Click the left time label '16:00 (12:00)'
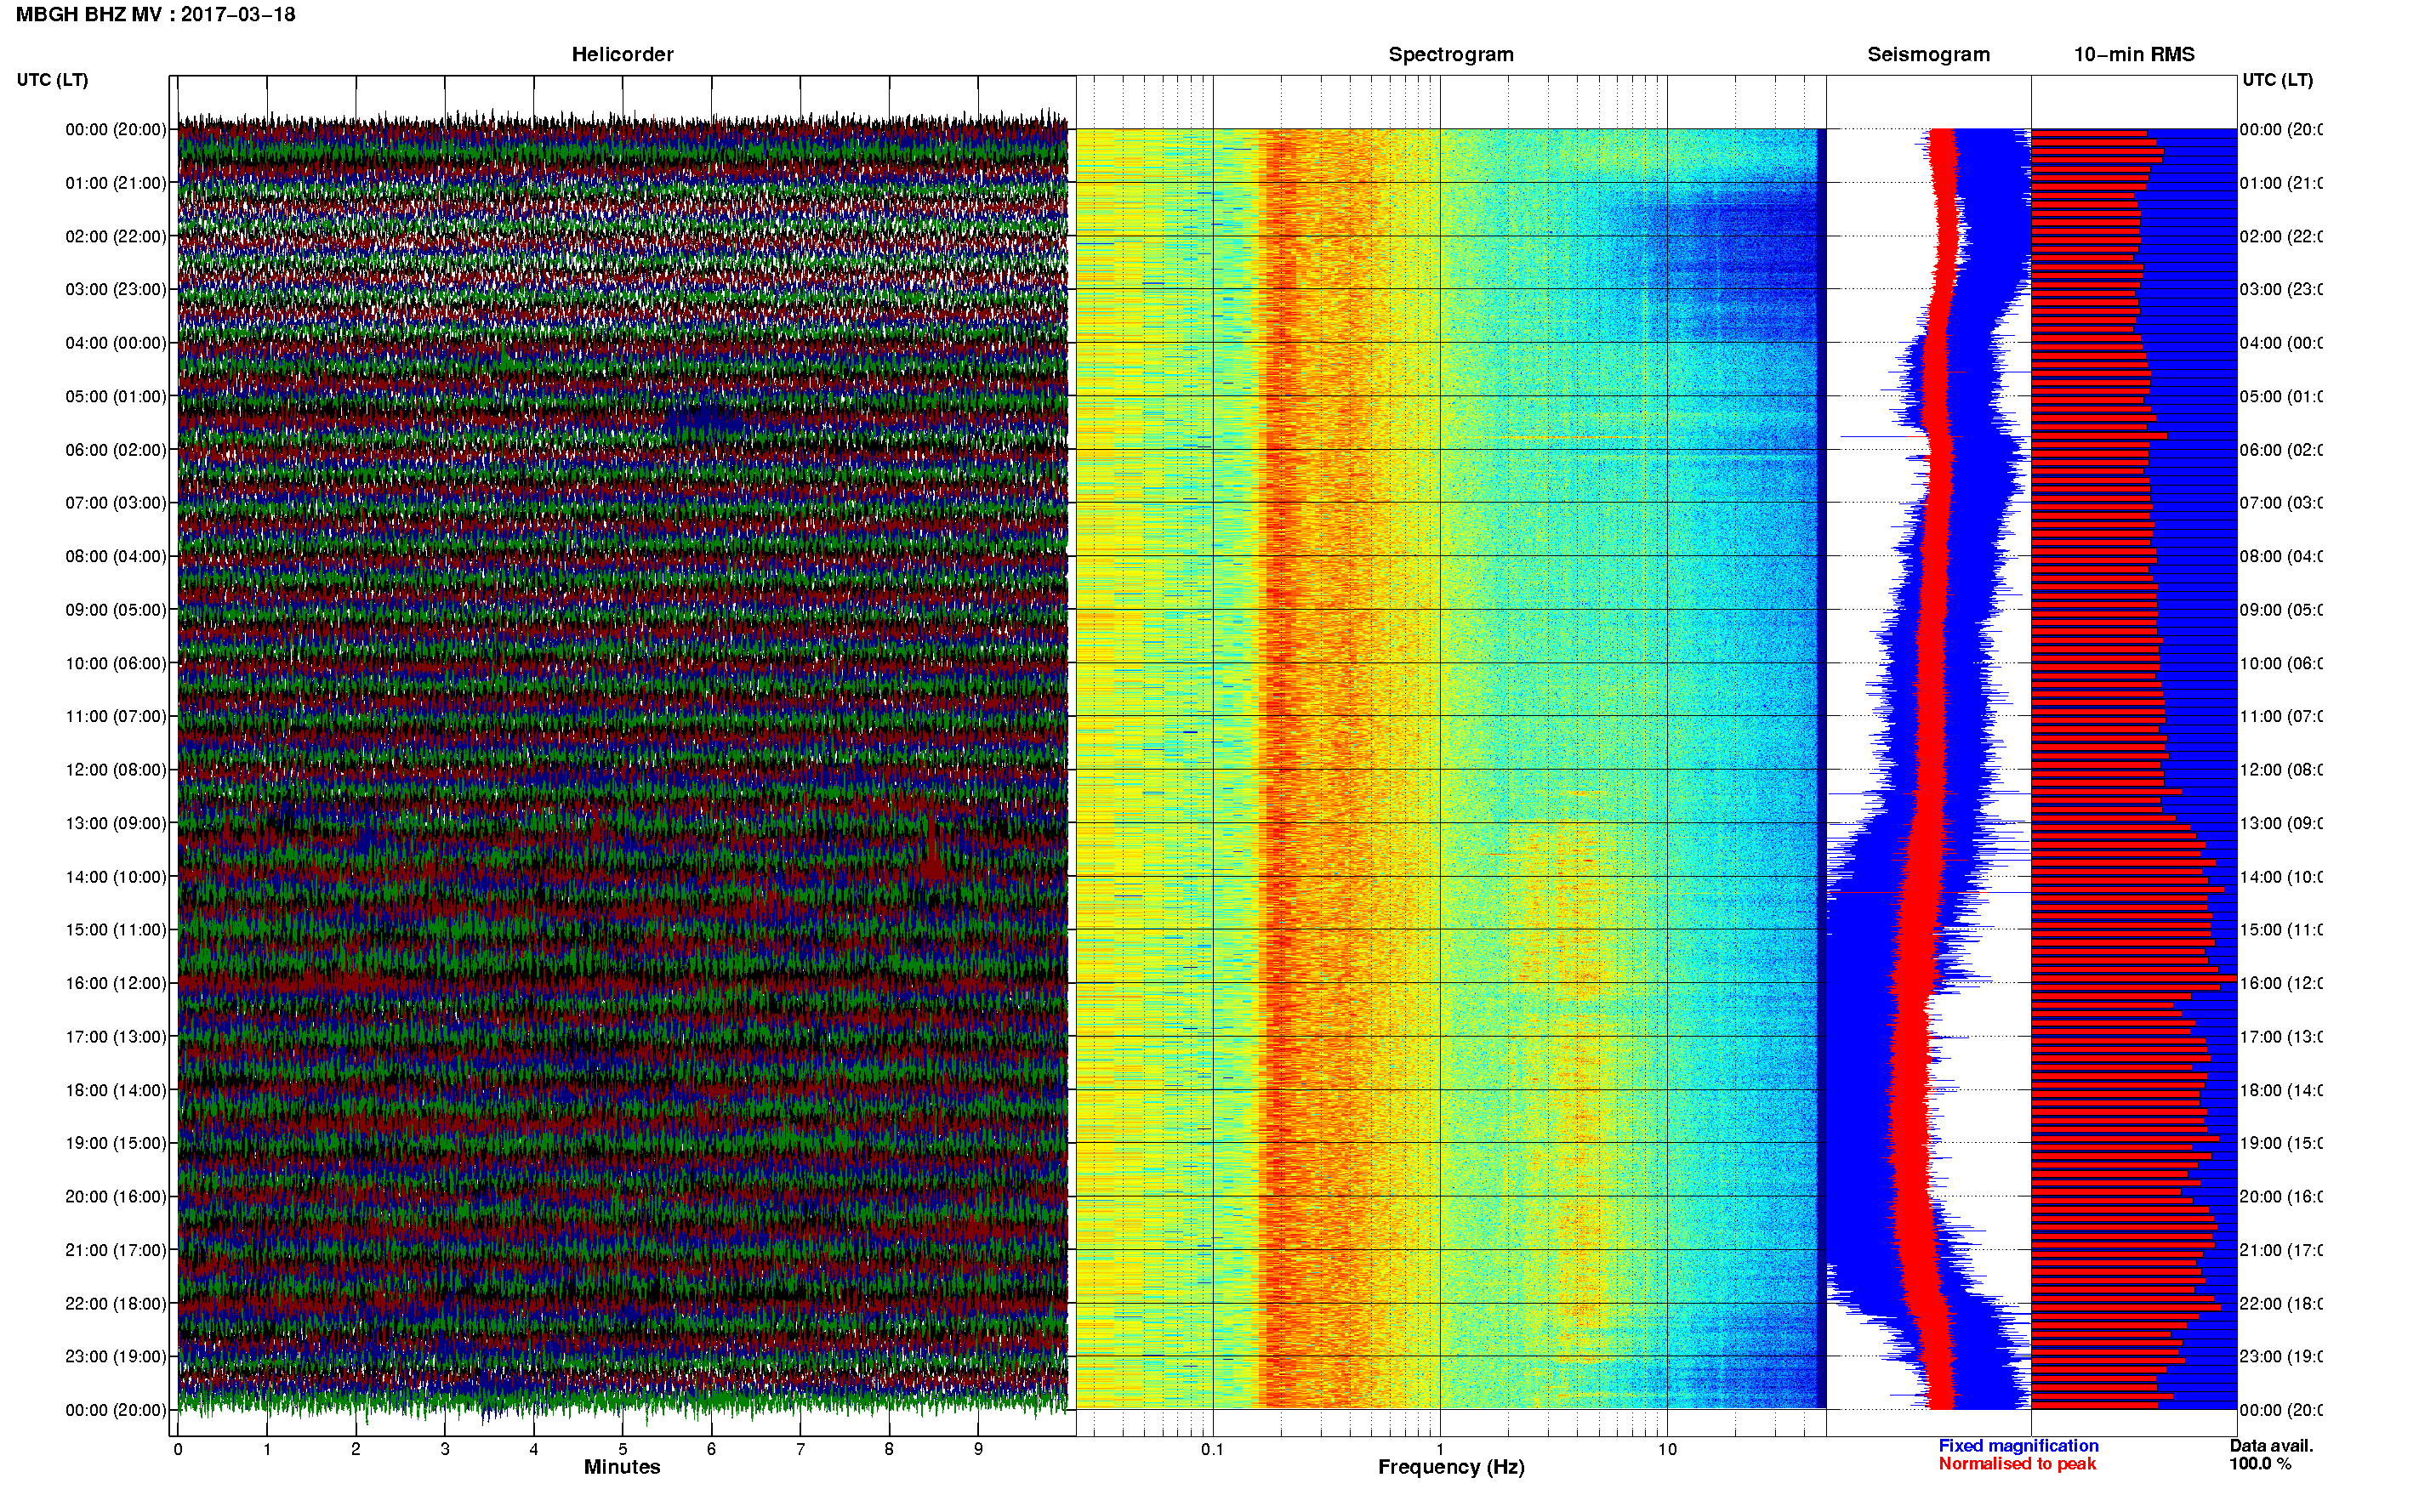 pos(116,983)
